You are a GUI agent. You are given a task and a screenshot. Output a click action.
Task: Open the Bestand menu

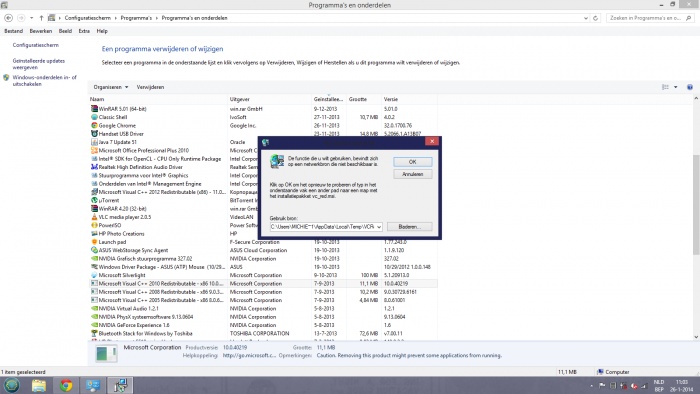(13, 31)
